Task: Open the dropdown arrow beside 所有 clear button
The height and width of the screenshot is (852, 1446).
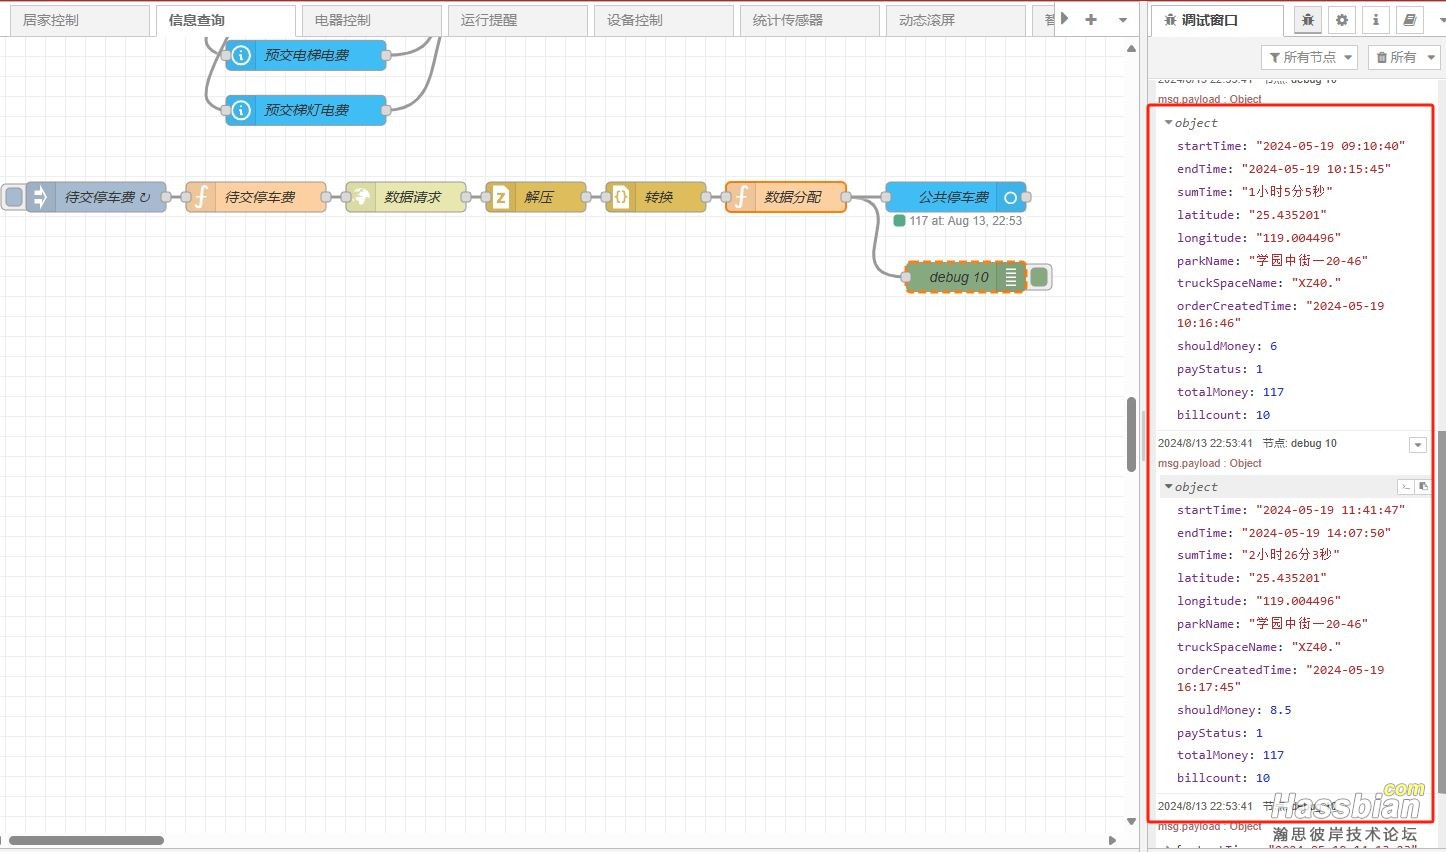Action: tap(1431, 57)
